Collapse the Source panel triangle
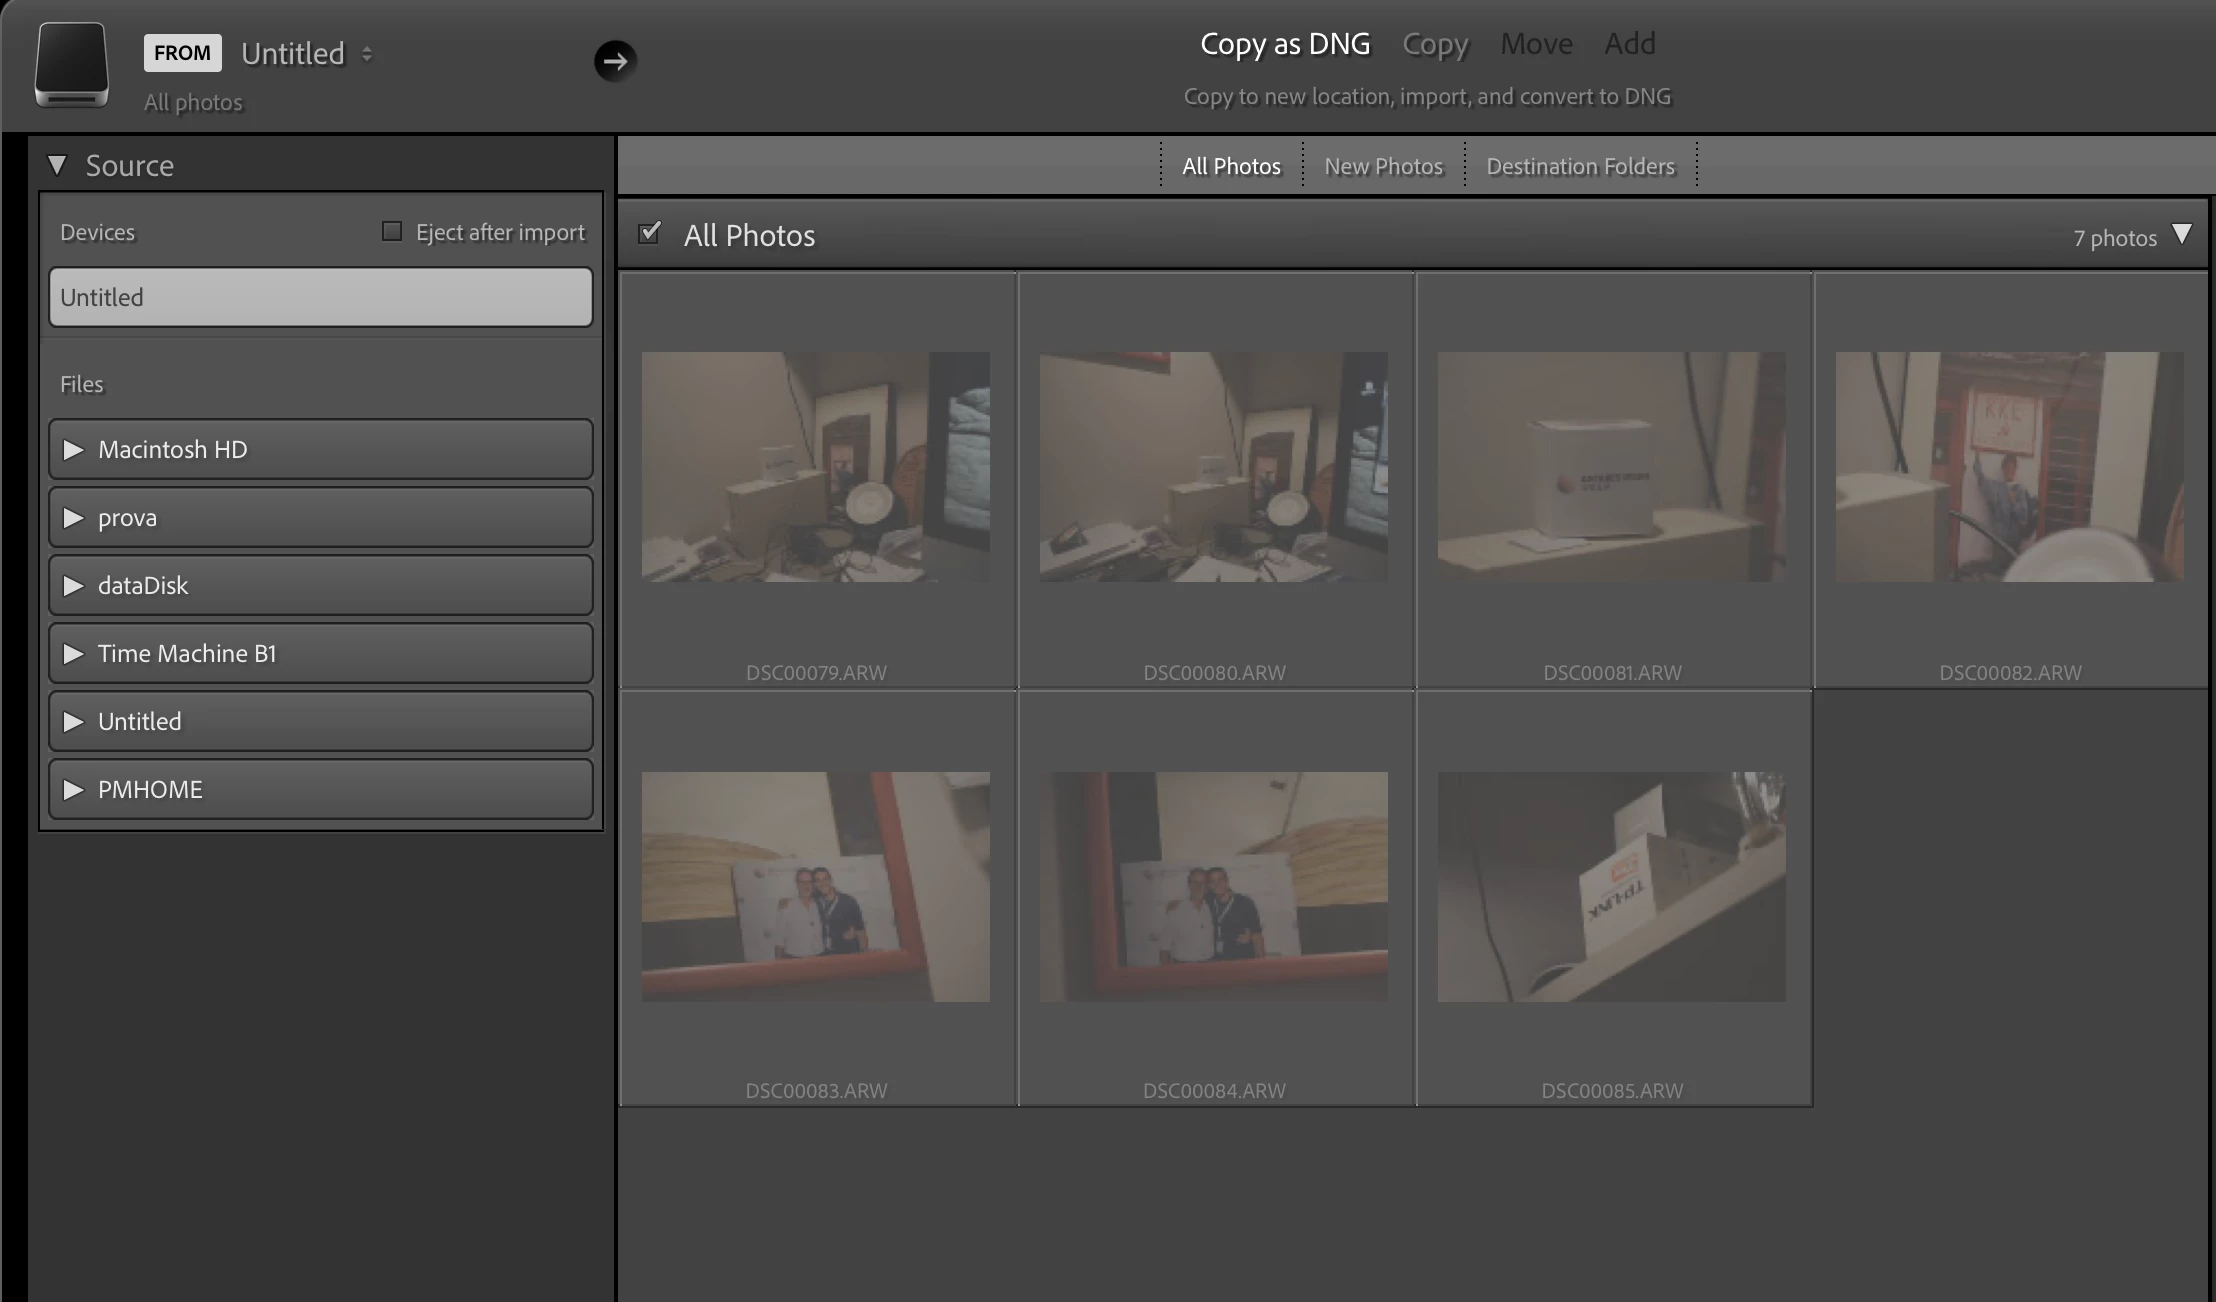Screen dimensions: 2216x1302 pyautogui.click(x=57, y=165)
